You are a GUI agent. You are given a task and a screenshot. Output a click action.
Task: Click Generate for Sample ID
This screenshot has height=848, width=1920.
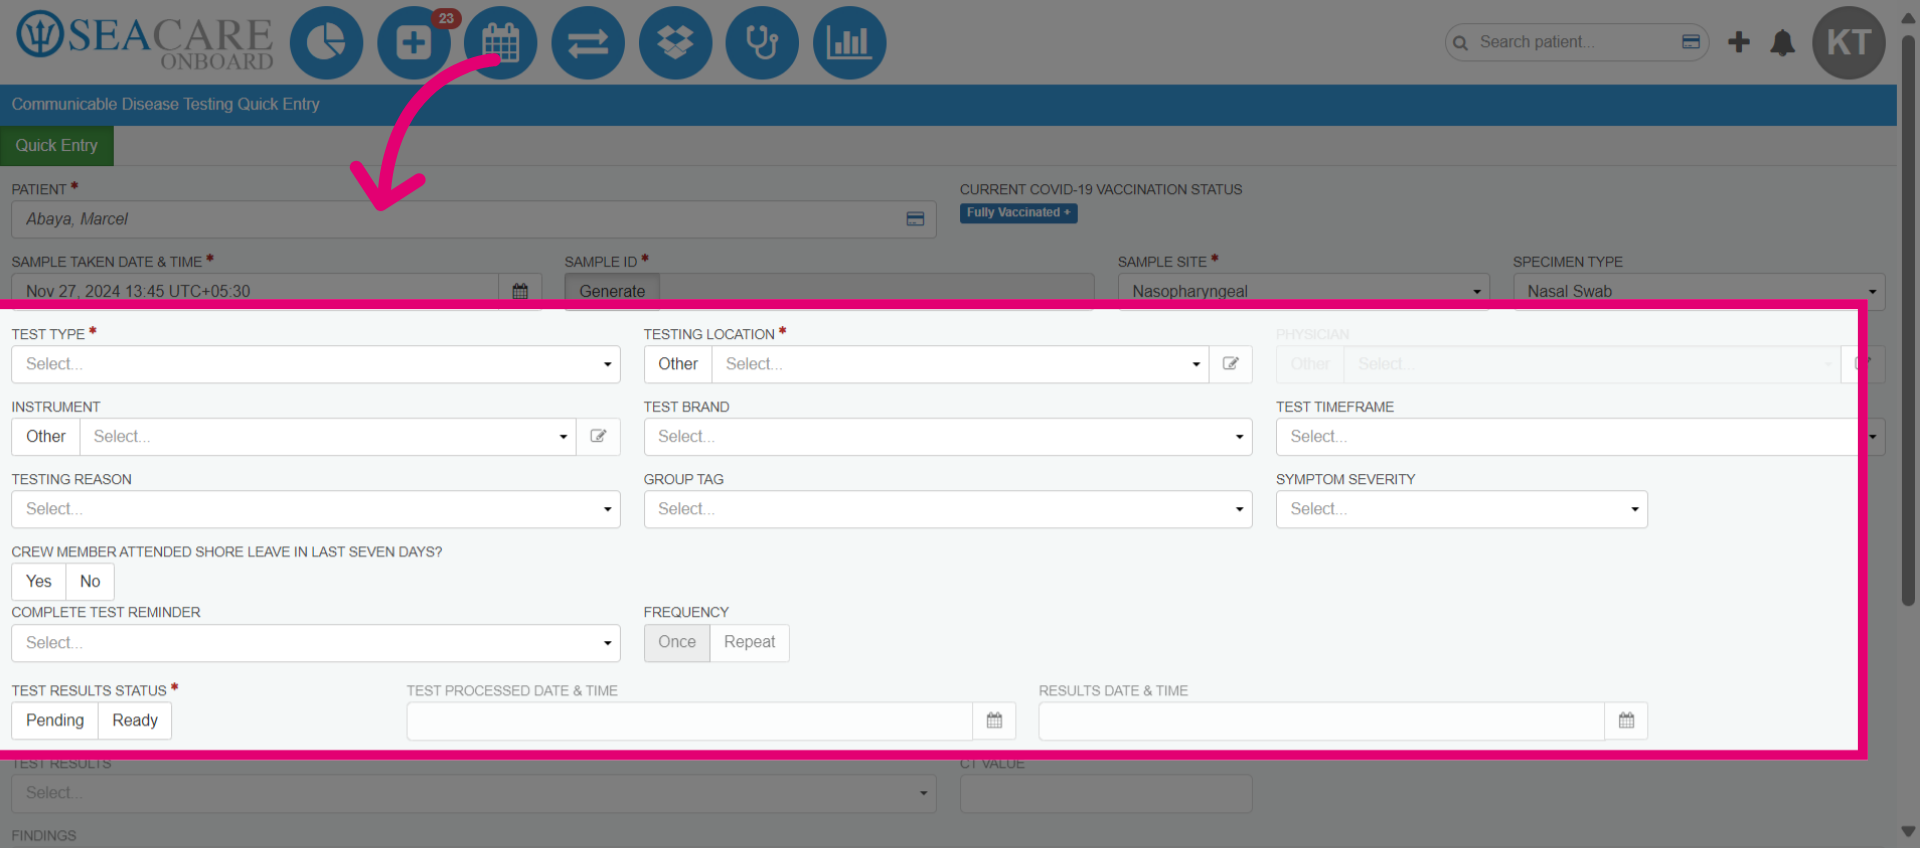[x=612, y=291]
